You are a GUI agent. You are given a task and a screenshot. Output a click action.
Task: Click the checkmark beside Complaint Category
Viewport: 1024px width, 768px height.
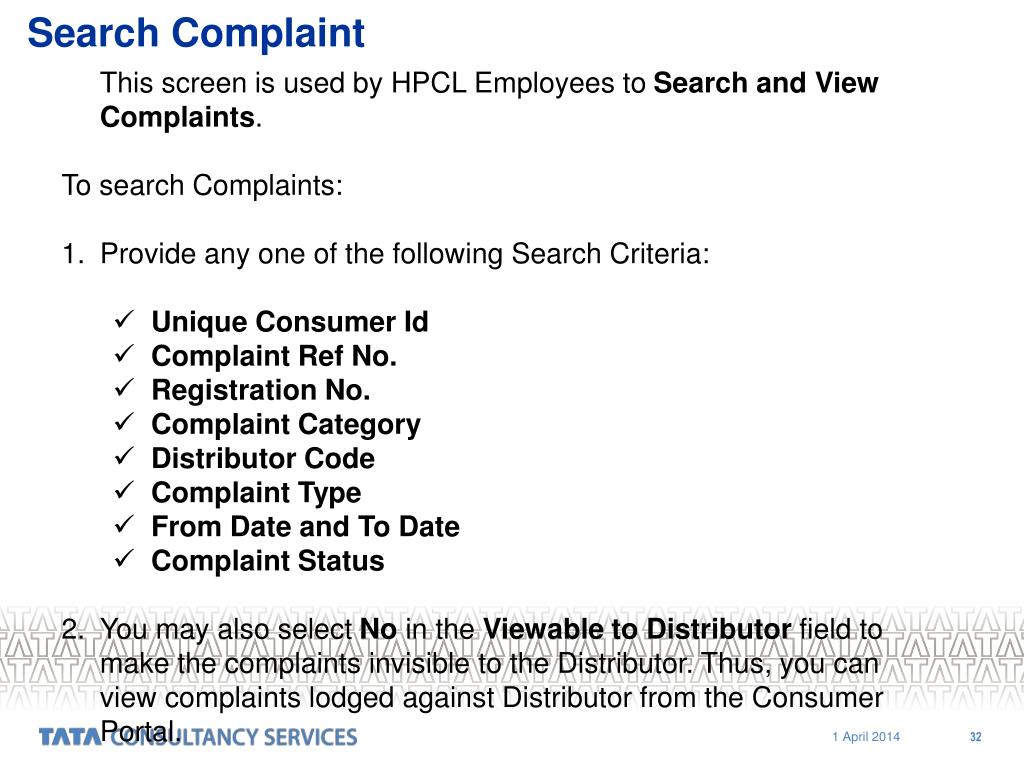tap(124, 423)
